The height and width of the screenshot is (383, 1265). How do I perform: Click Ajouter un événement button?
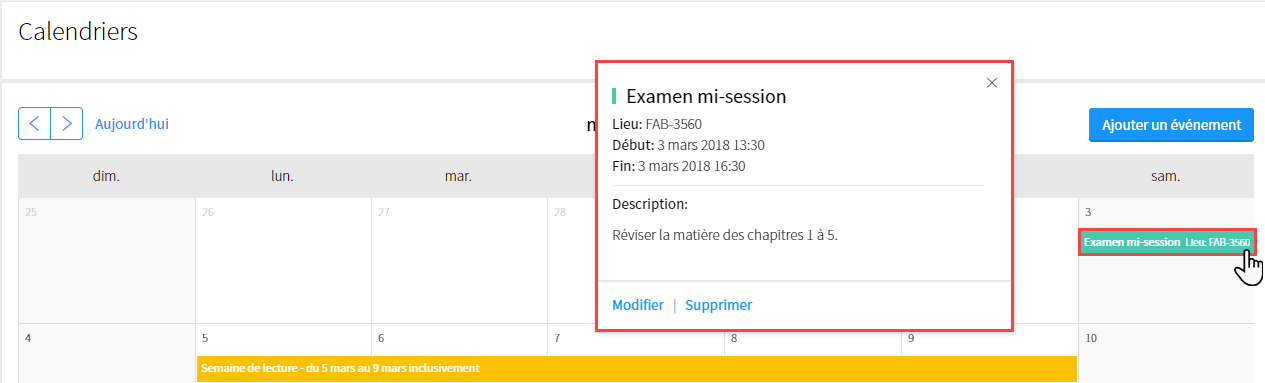(1171, 125)
